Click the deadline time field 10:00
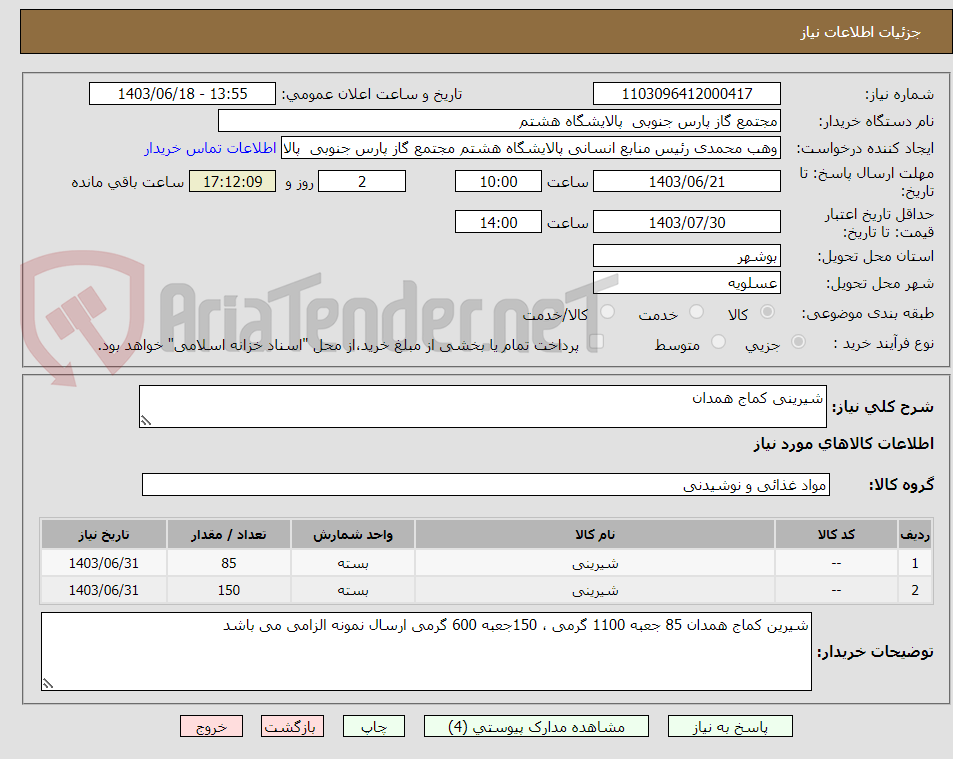 498,181
